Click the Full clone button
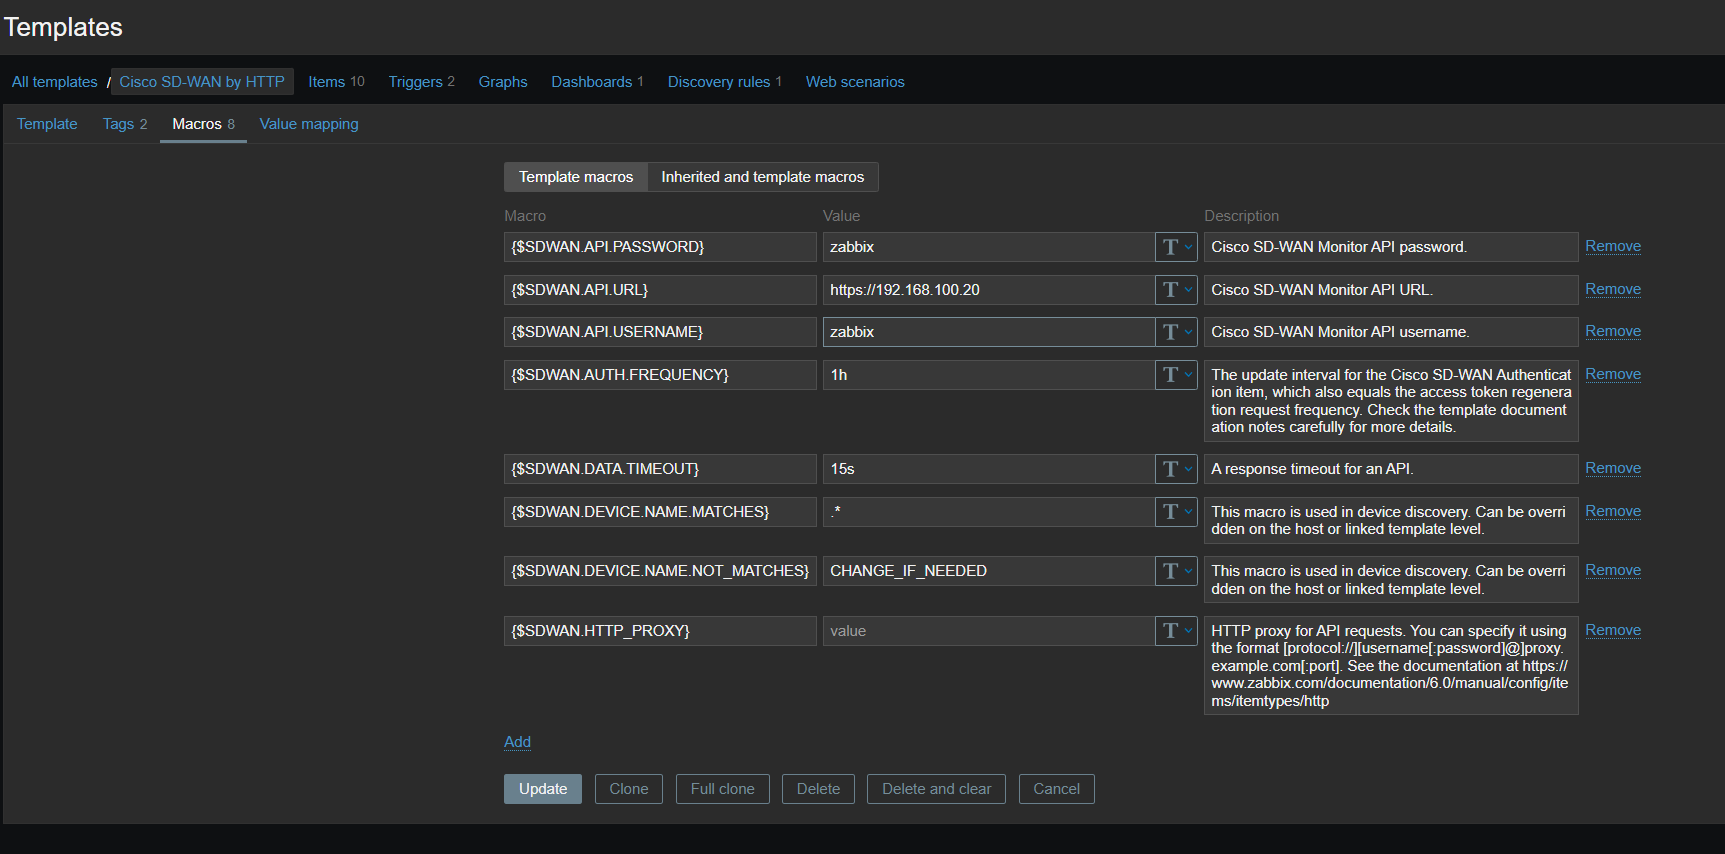This screenshot has width=1725, height=854. click(x=722, y=789)
